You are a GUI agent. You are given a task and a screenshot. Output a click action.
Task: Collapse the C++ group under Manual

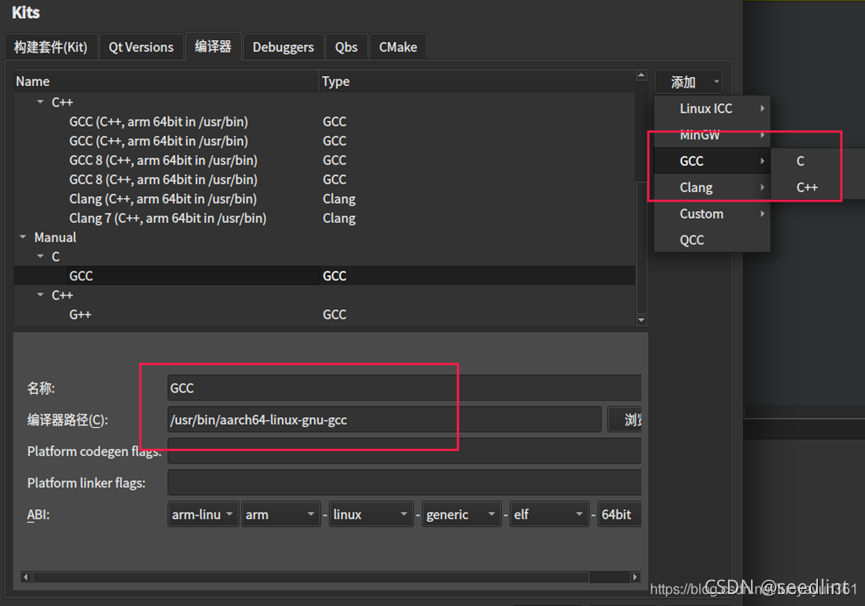click(x=40, y=295)
